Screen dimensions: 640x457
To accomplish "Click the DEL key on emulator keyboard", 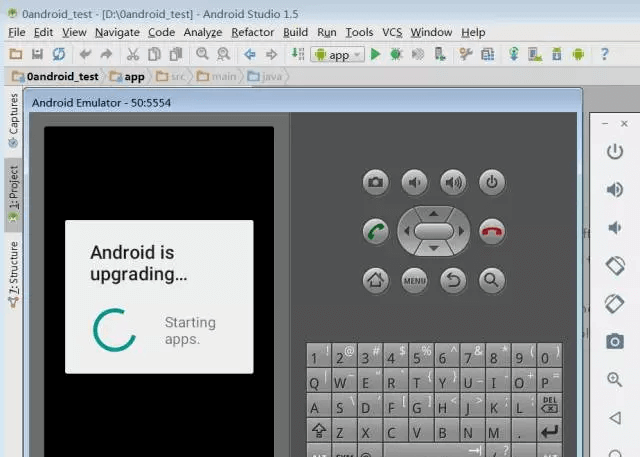I will tap(550, 406).
